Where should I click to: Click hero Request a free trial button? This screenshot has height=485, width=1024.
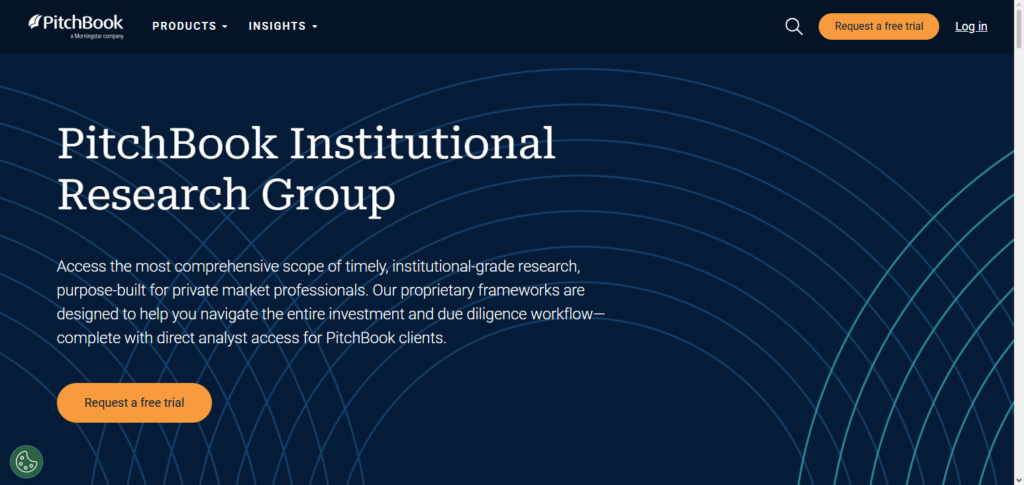pos(135,403)
